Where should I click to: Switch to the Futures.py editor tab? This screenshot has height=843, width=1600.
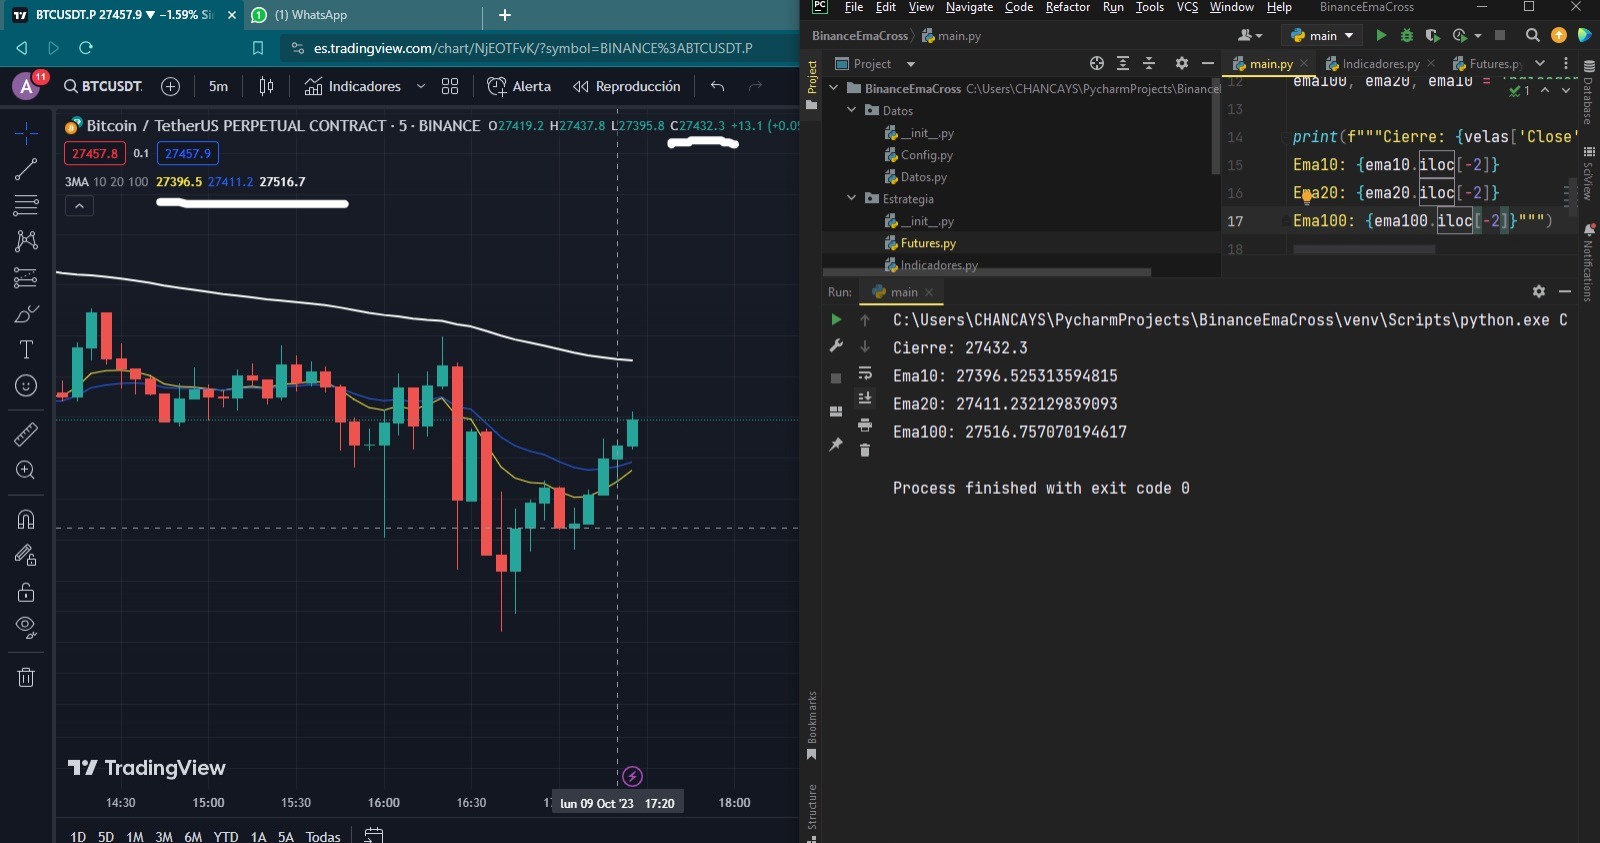click(1488, 64)
